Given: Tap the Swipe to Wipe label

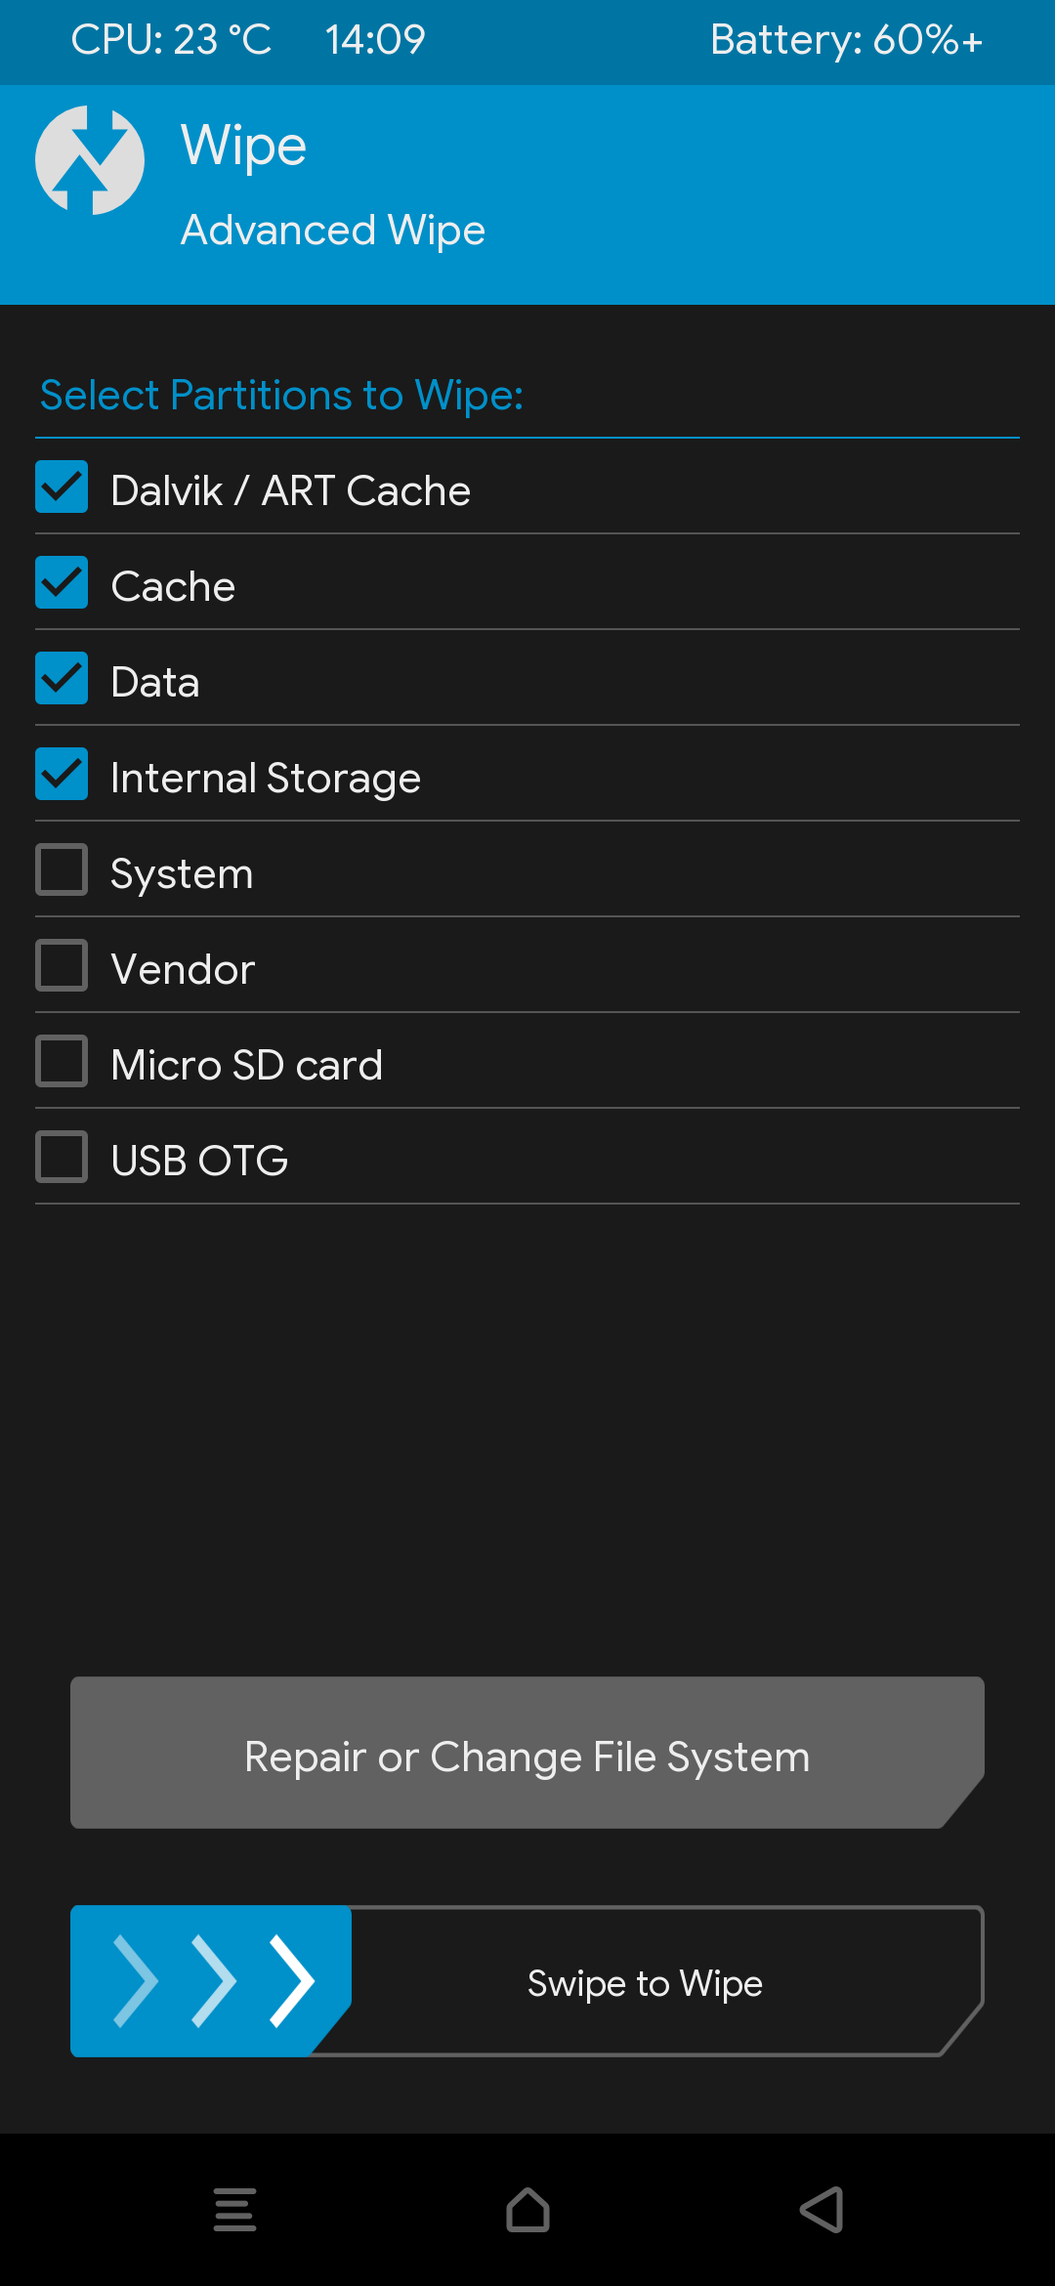Looking at the screenshot, I should 645,1983.
